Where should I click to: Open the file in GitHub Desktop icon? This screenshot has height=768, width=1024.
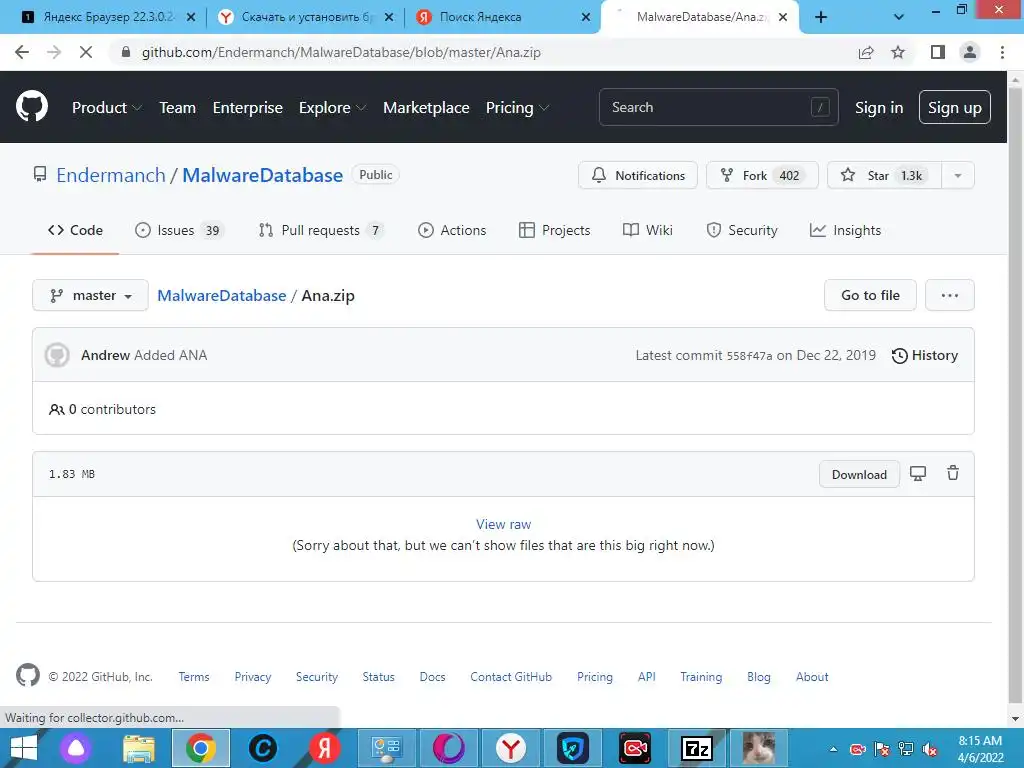(918, 473)
